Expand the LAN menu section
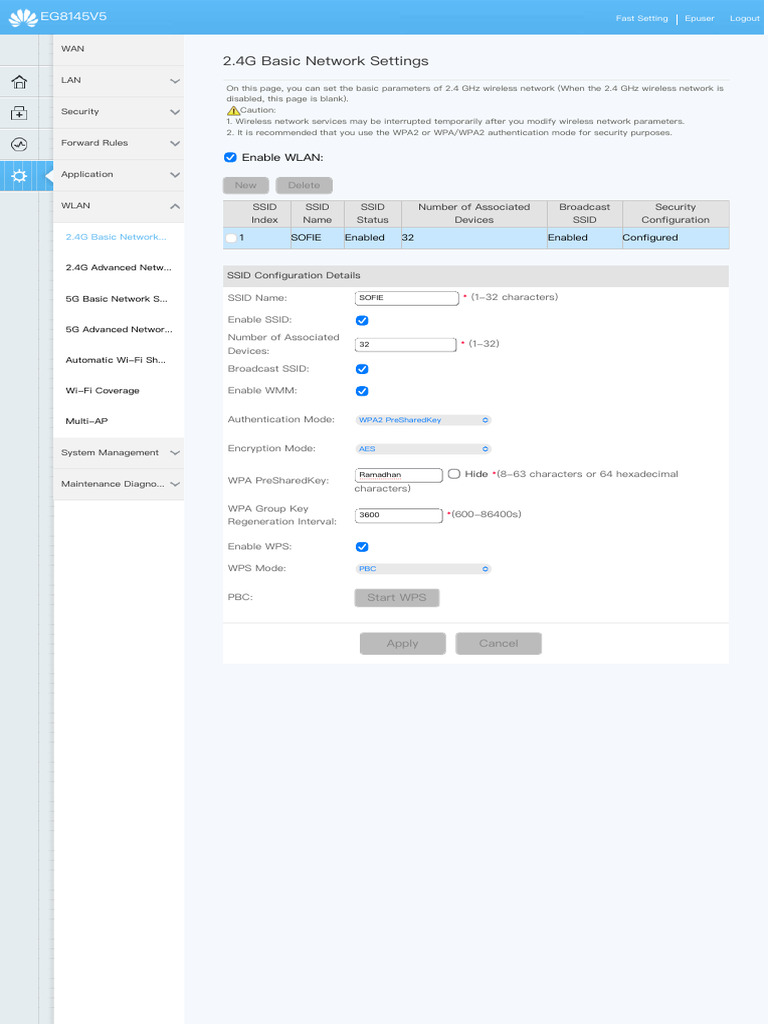The height and width of the screenshot is (1024, 768). tap(118, 81)
